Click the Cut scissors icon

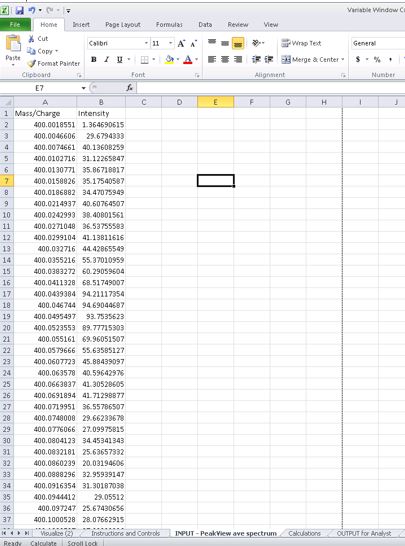click(x=31, y=39)
